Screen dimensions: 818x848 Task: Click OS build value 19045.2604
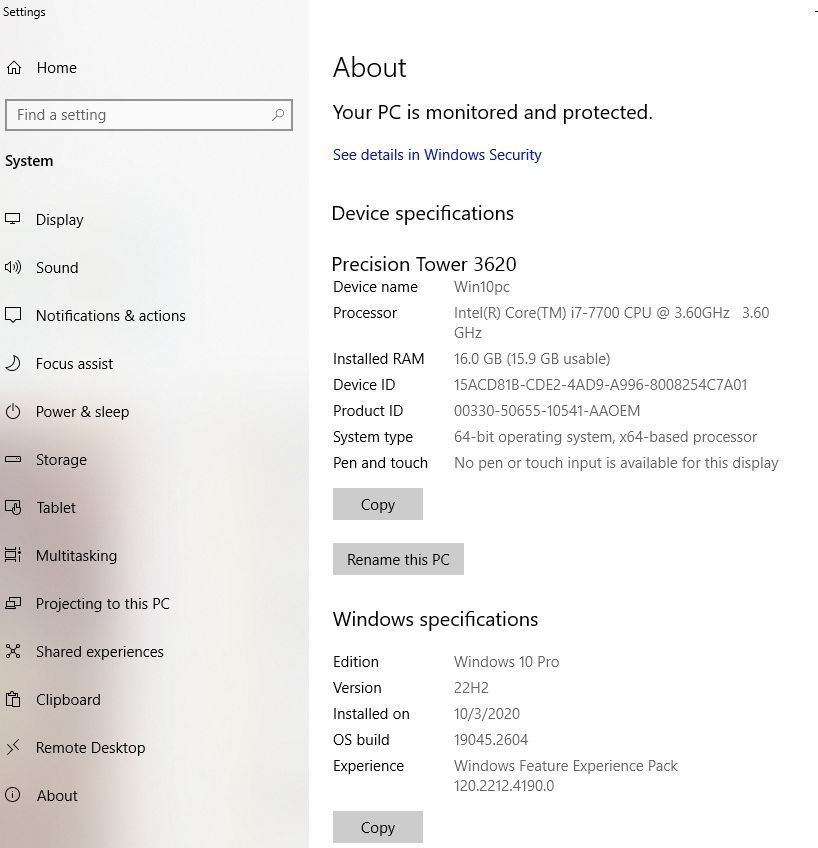point(491,740)
